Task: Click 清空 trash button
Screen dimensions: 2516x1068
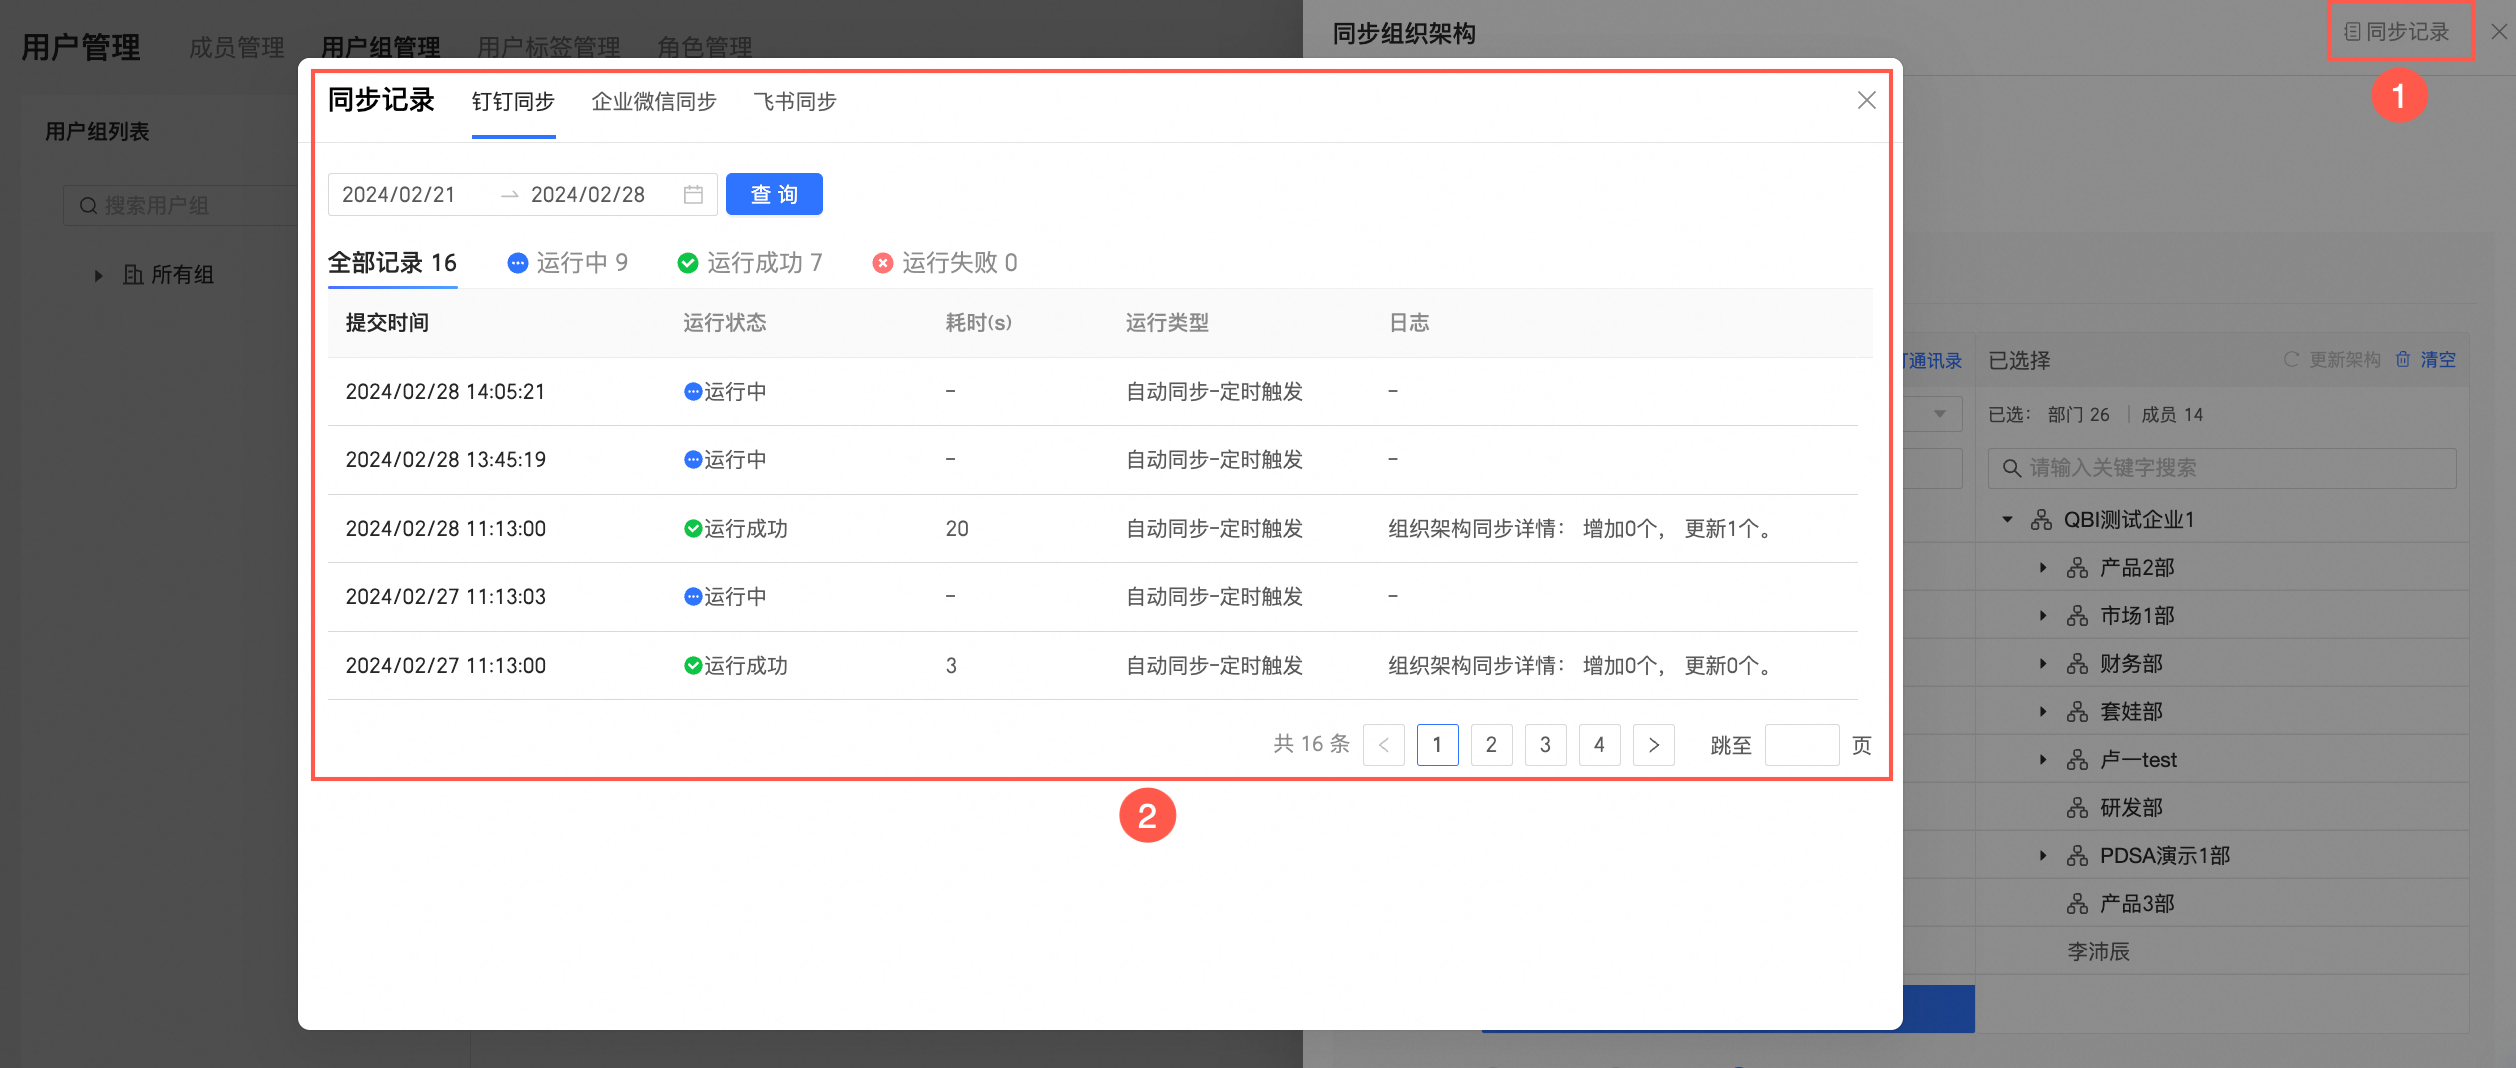Action: [2425, 359]
